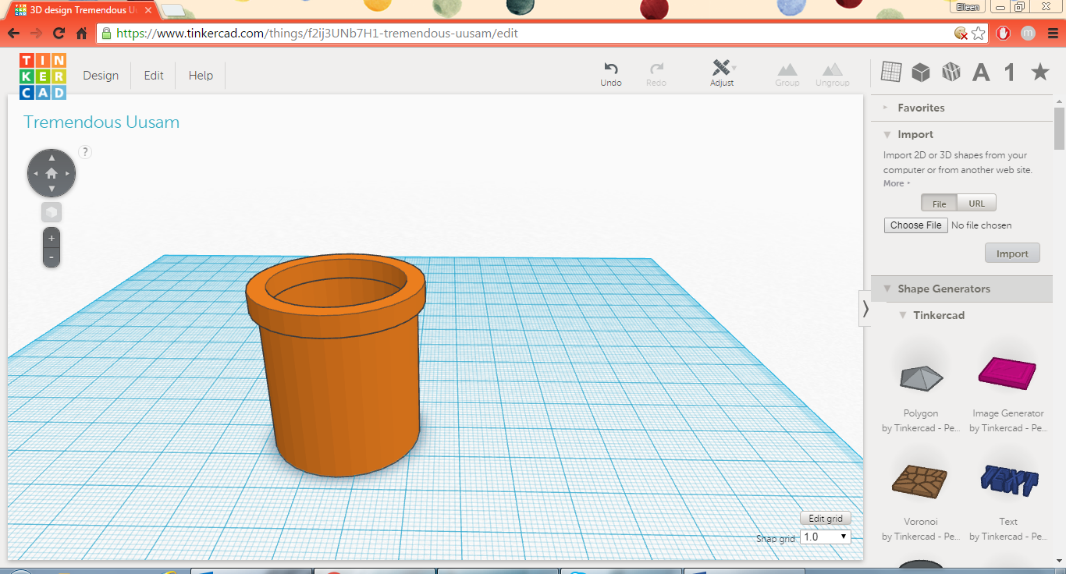The width and height of the screenshot is (1066, 574).
Task: Bookmark this page with star
Action: (978, 33)
